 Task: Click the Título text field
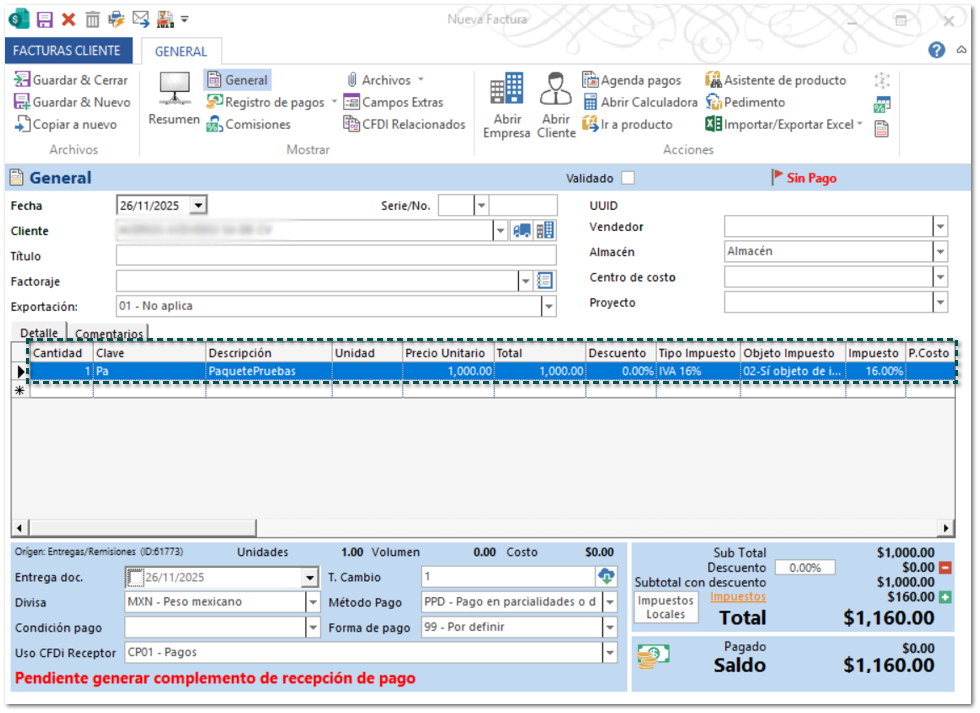pos(336,256)
